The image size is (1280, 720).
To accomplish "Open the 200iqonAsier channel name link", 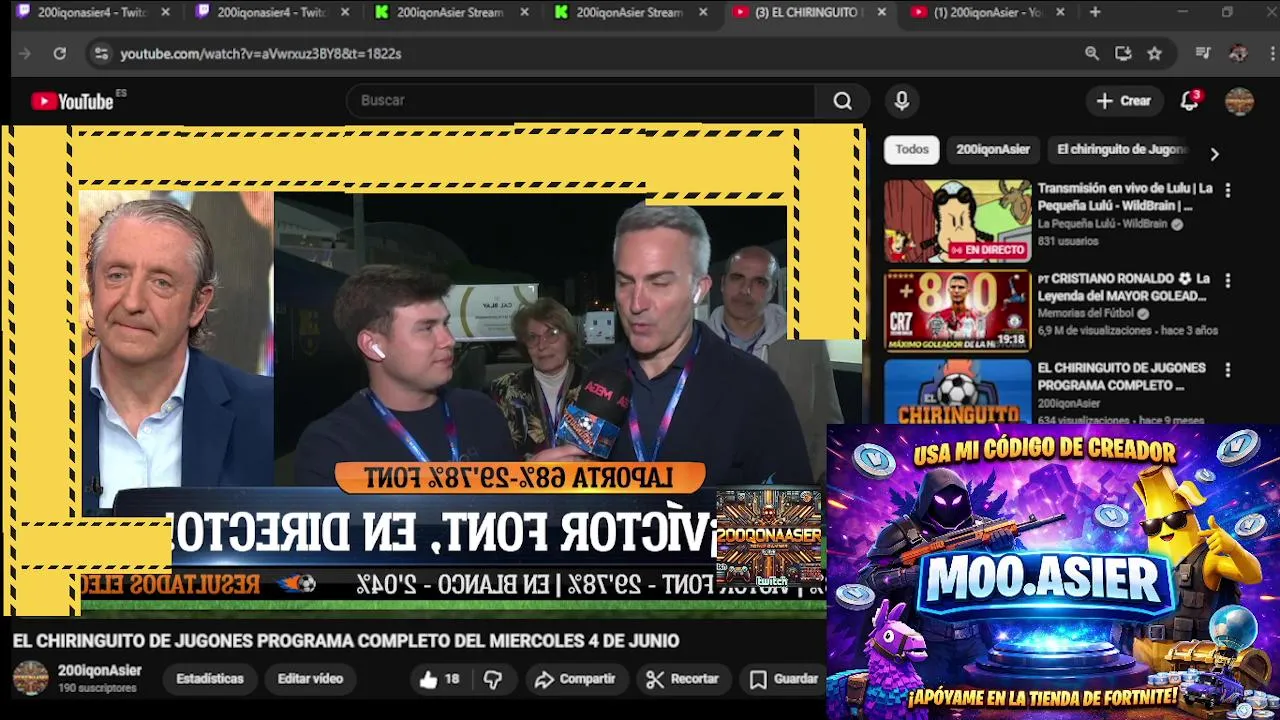I will (99, 671).
